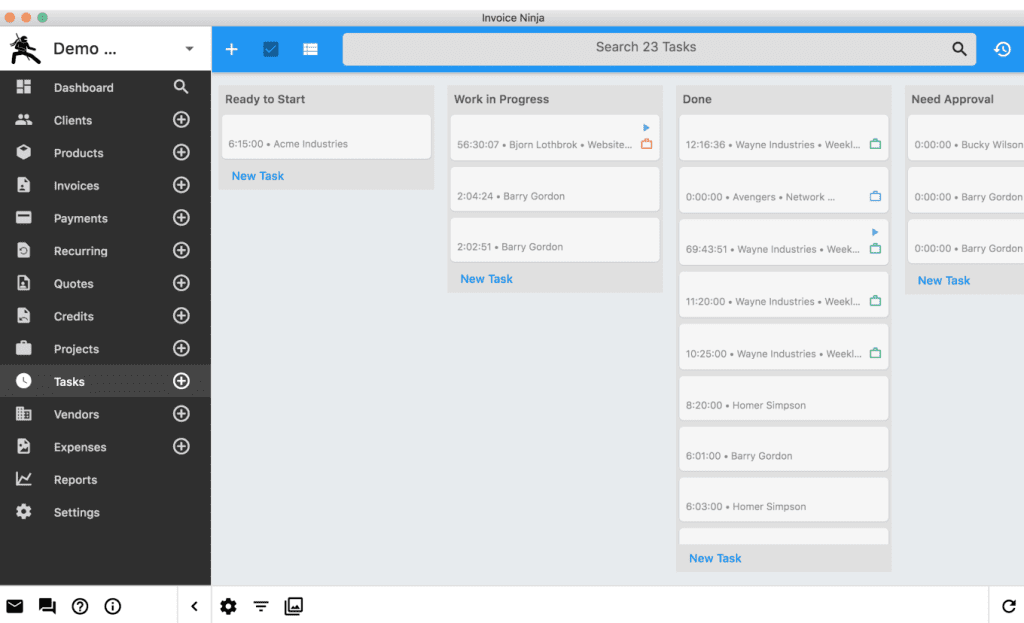This screenshot has height=623, width=1024.
Task: Open Products section
Action: (x=78, y=153)
